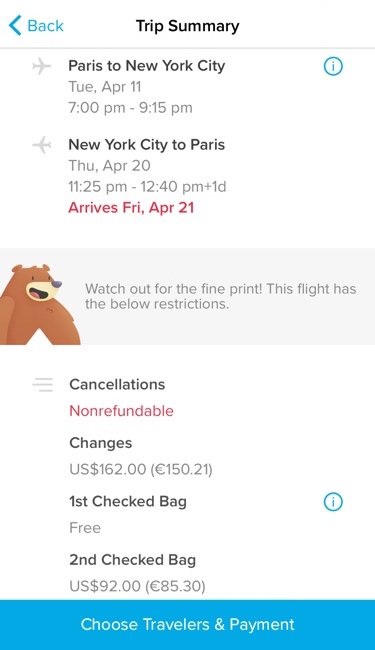The height and width of the screenshot is (650, 375).
Task: Go back using the Back label
Action: click(x=46, y=26)
